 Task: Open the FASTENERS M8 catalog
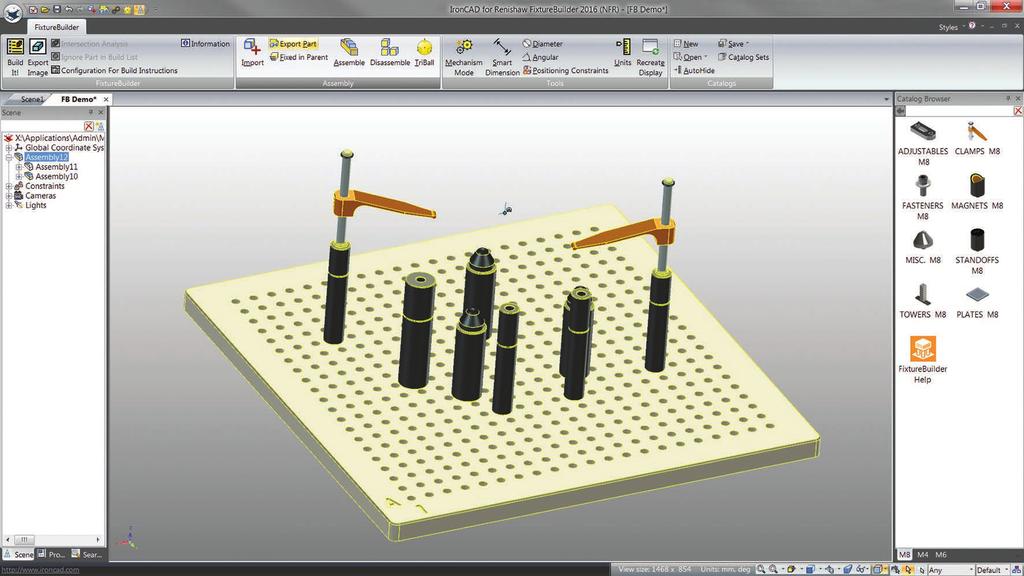(923, 197)
